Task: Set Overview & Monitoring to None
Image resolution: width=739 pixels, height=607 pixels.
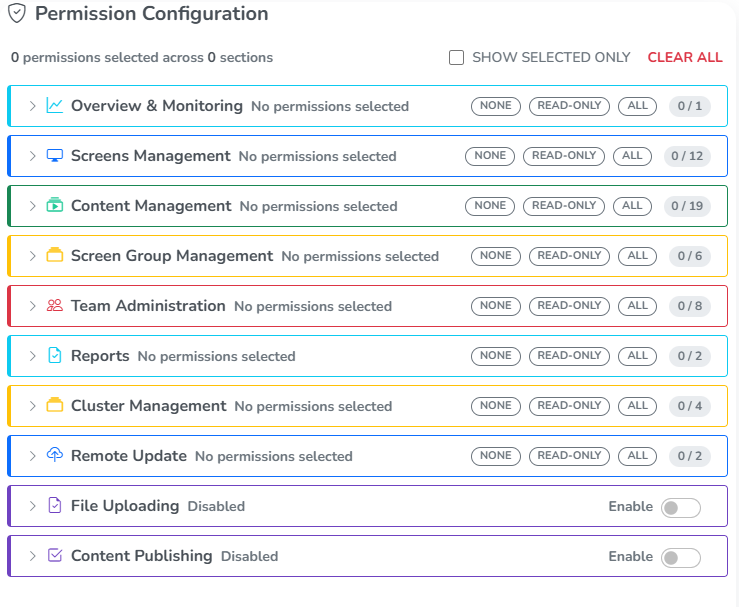Action: (496, 106)
